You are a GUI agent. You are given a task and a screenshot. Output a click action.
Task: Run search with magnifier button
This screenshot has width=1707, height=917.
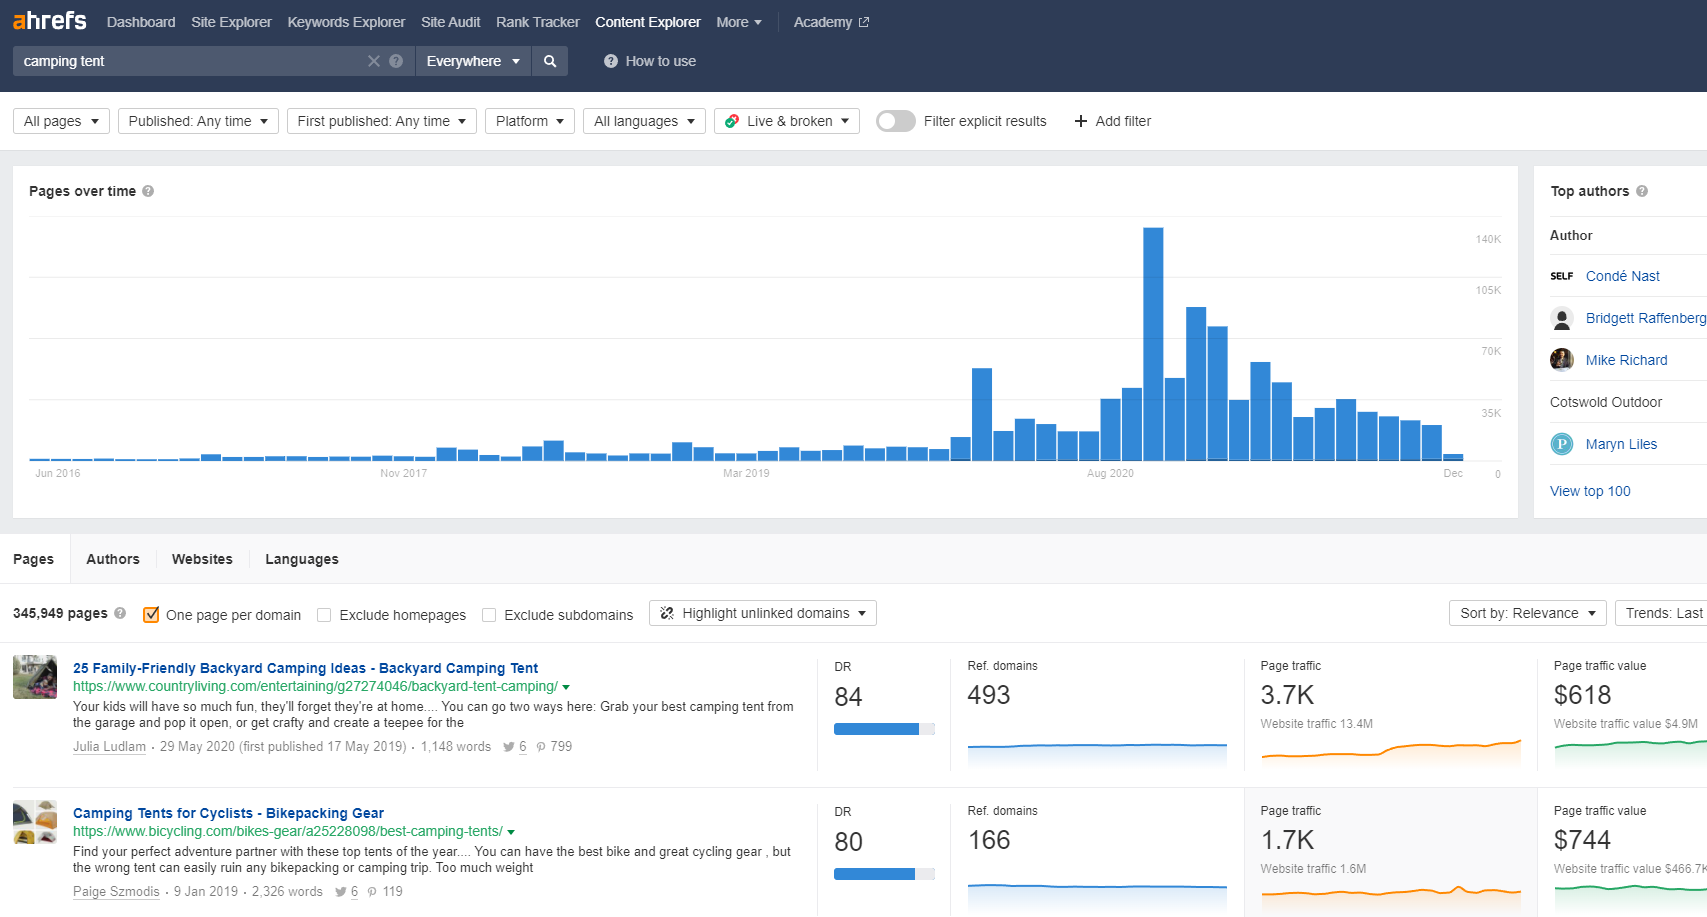tap(550, 61)
